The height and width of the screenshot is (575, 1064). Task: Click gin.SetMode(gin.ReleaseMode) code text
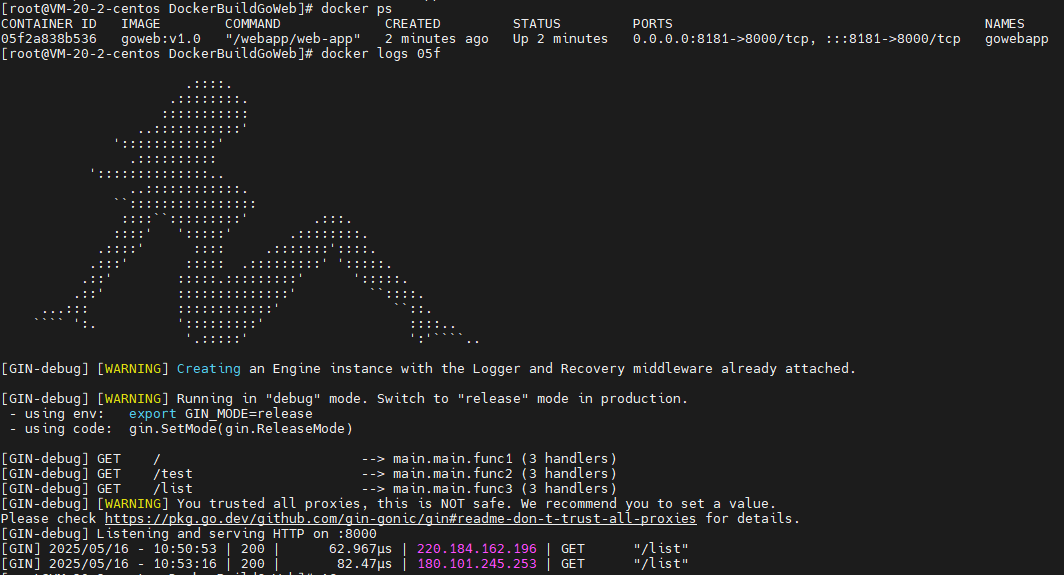241,428
